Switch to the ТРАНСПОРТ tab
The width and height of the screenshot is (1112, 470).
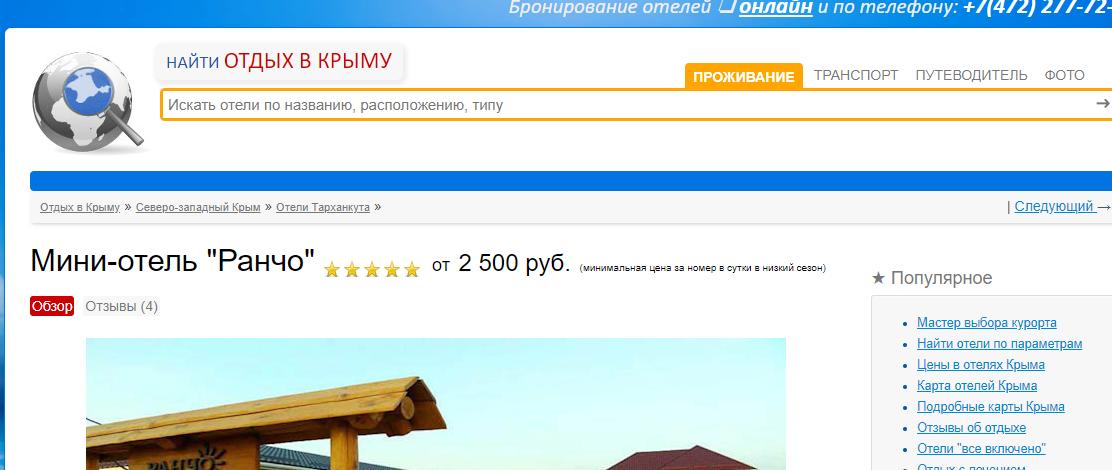[856, 75]
